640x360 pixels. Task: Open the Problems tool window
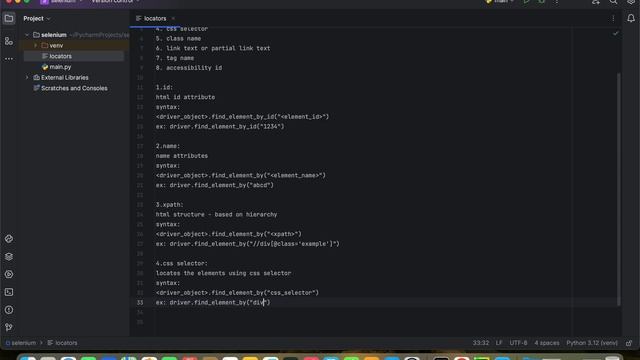click(x=9, y=310)
